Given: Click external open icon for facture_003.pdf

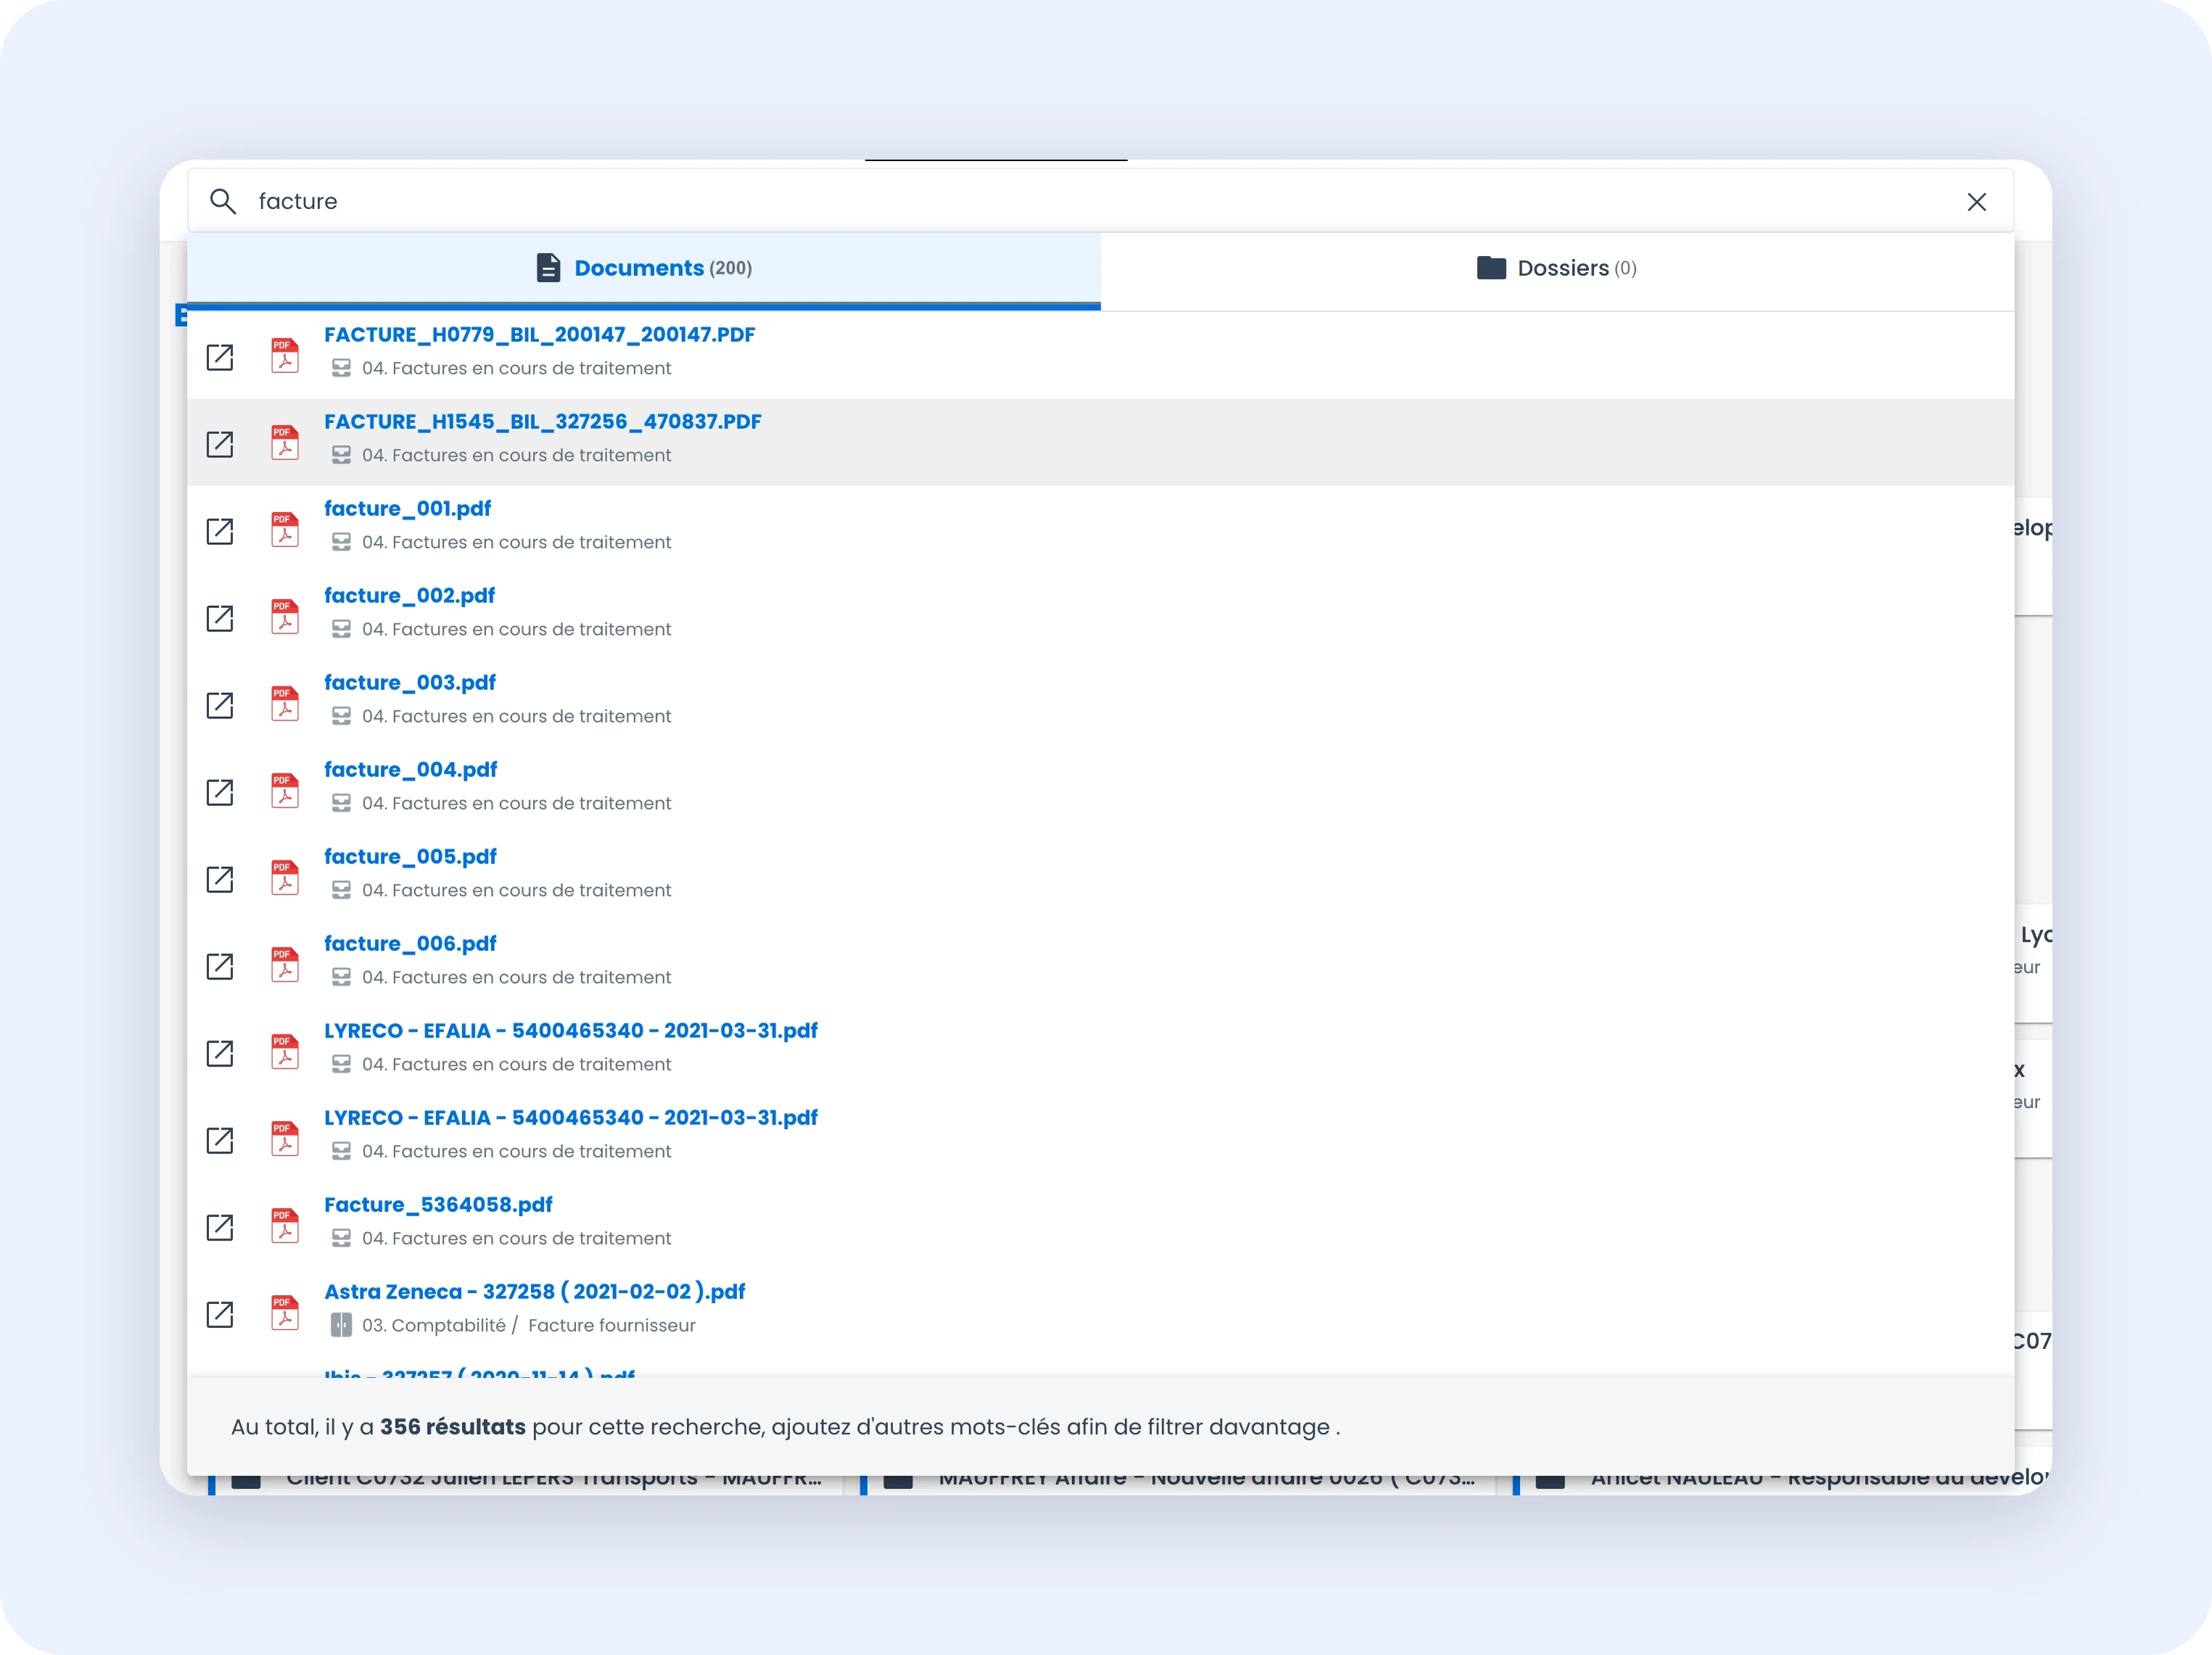Looking at the screenshot, I should (220, 705).
